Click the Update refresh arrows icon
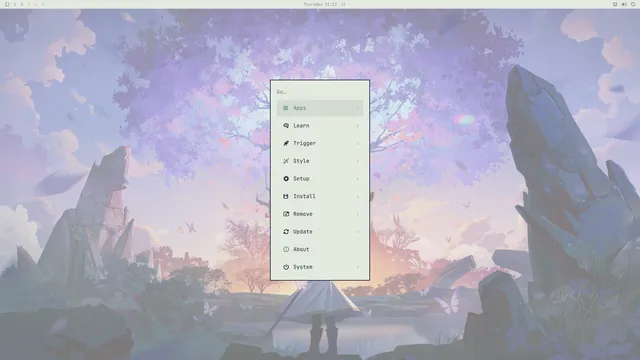 (286, 231)
